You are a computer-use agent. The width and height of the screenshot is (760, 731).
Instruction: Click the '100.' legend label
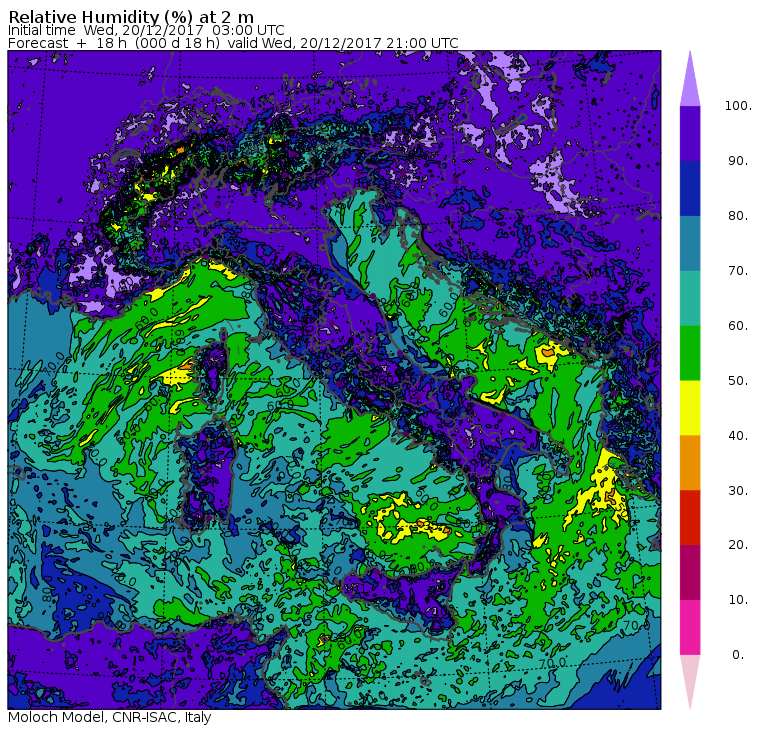[738, 106]
